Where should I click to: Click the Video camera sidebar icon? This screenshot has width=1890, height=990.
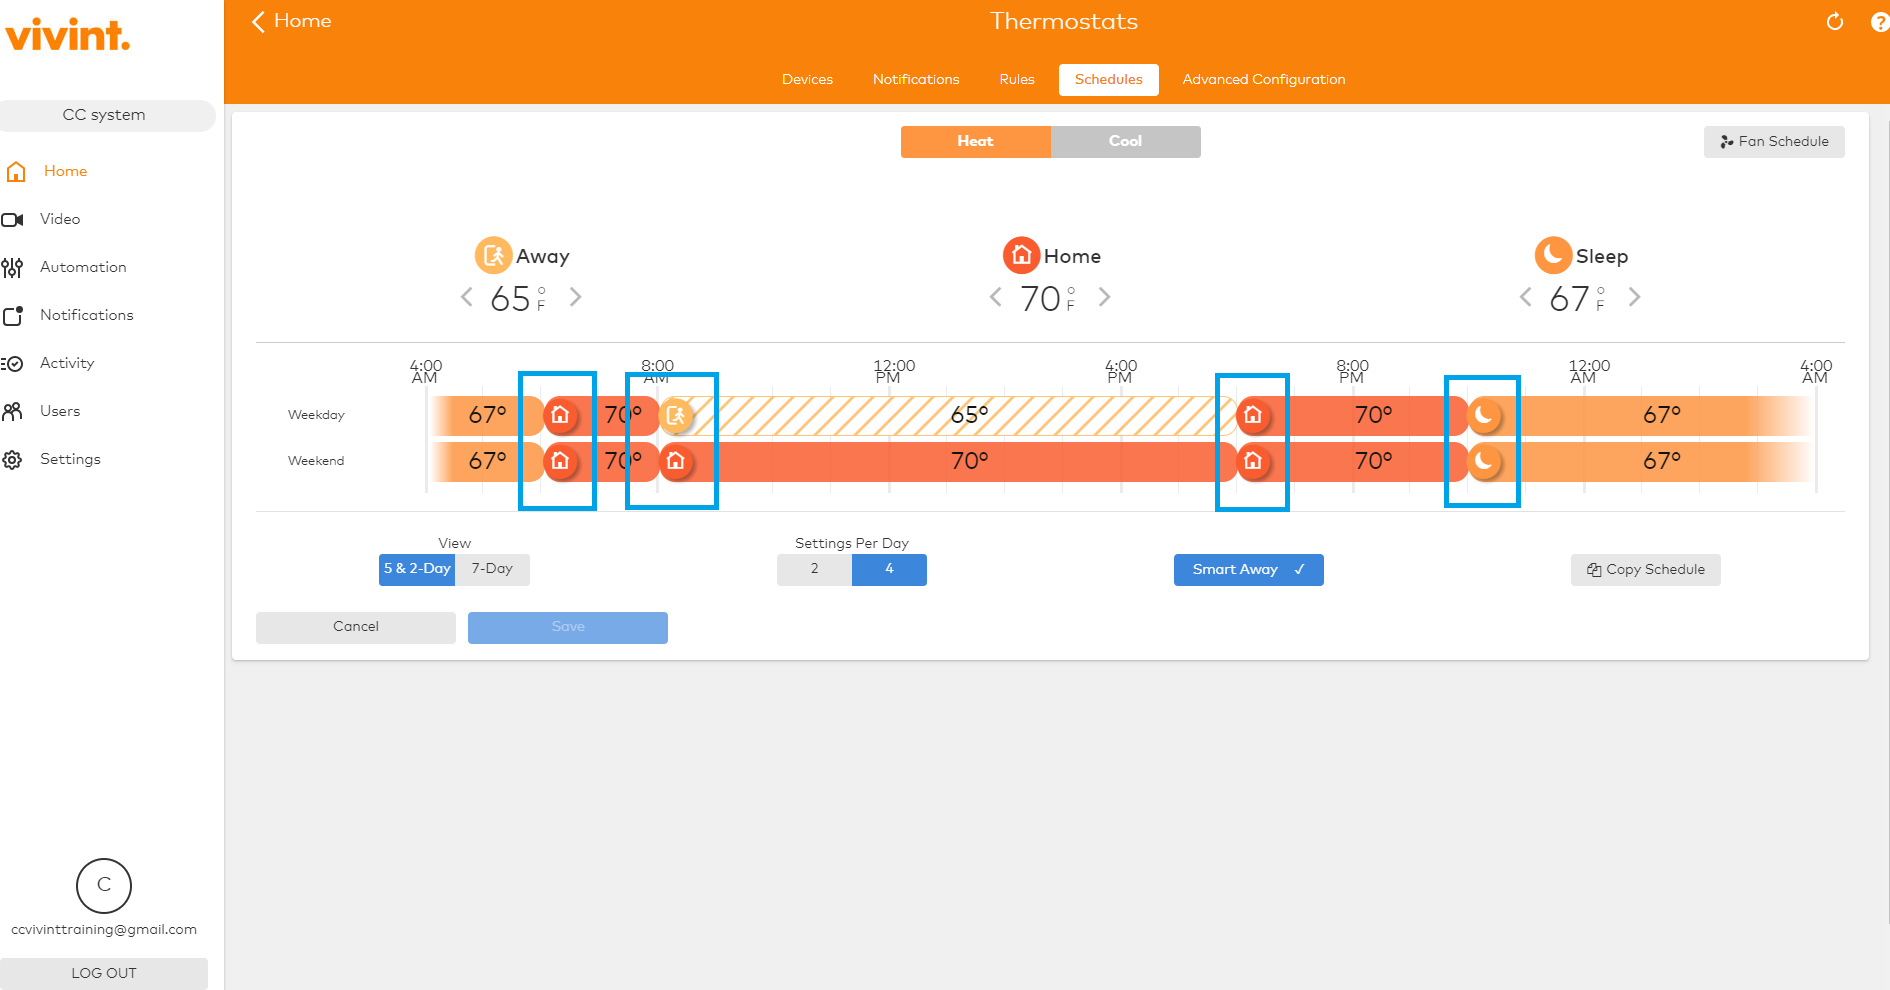coord(13,219)
